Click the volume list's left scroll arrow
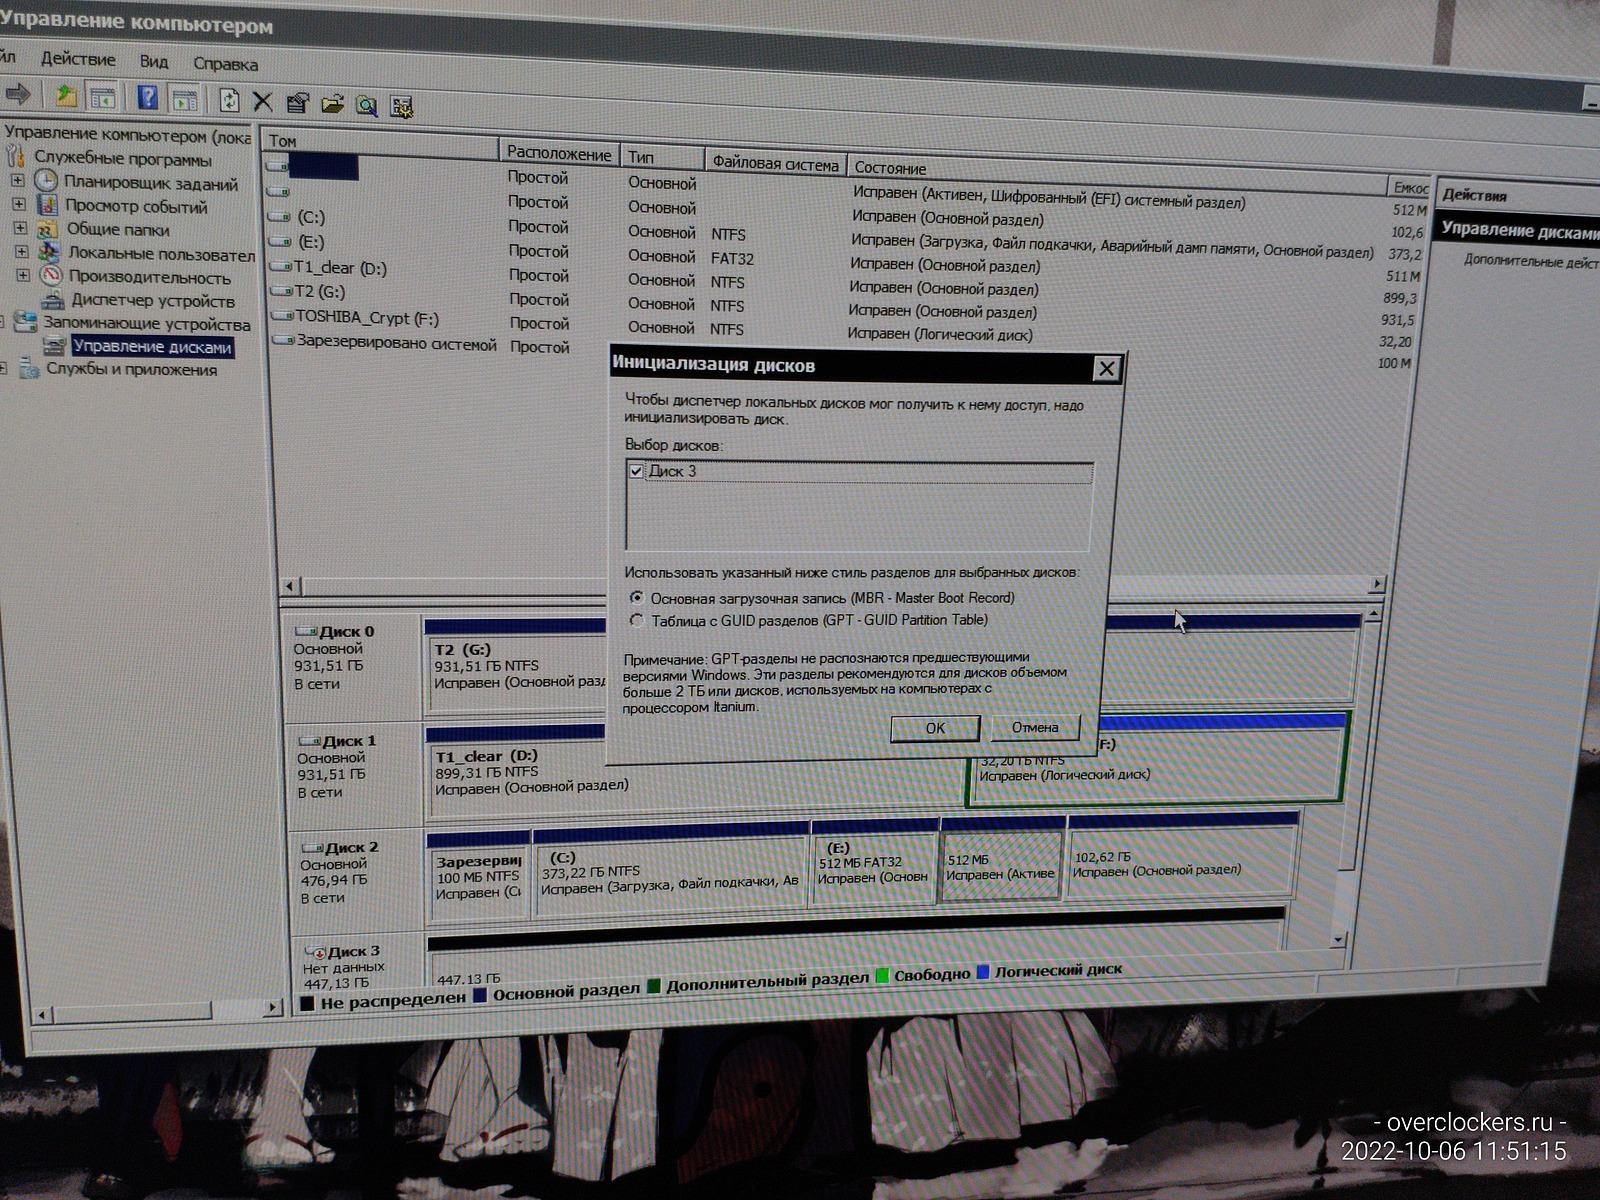Screen dimensions: 1600x1200 pos(290,585)
